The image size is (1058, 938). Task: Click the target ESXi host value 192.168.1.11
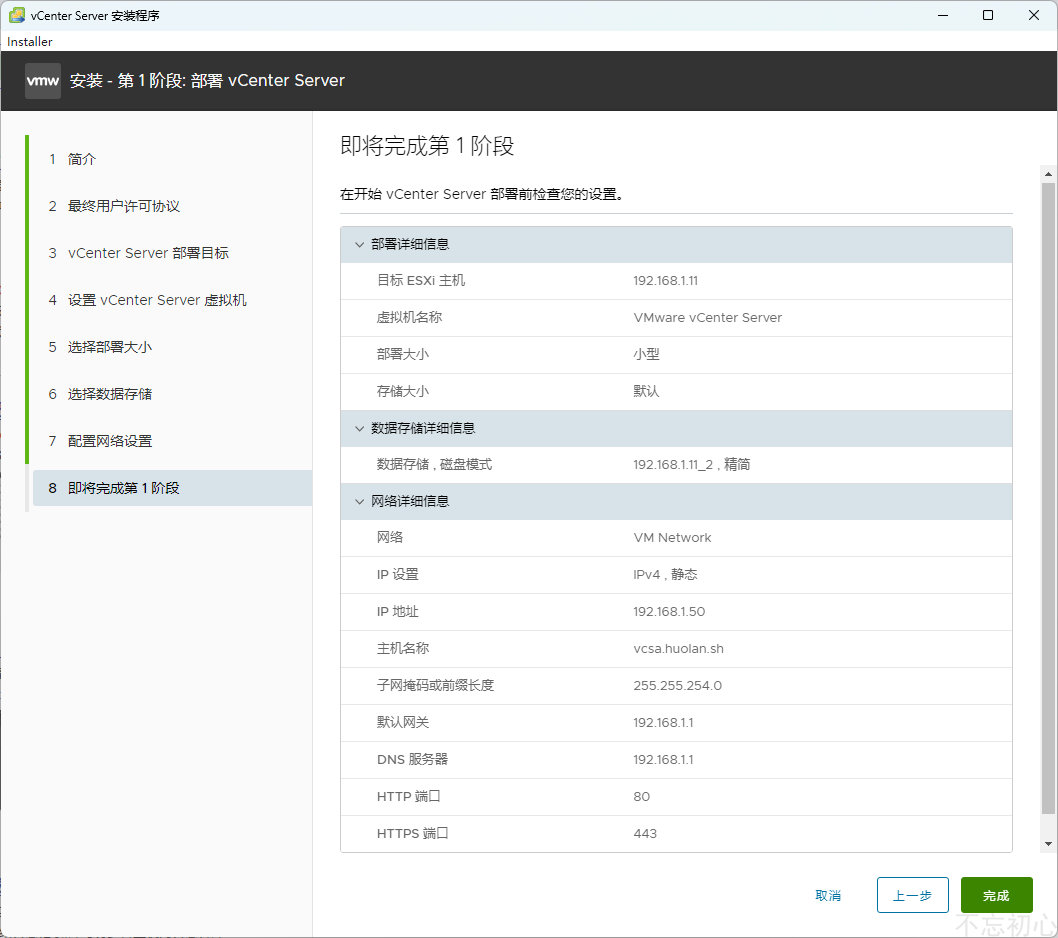pyautogui.click(x=665, y=281)
